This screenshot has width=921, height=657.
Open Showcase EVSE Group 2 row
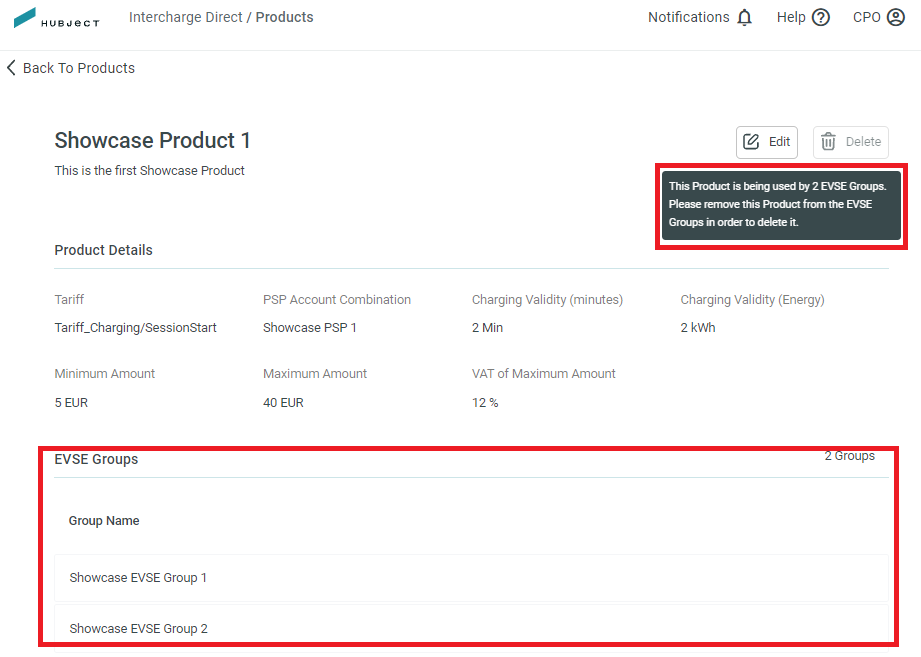pyautogui.click(x=471, y=628)
